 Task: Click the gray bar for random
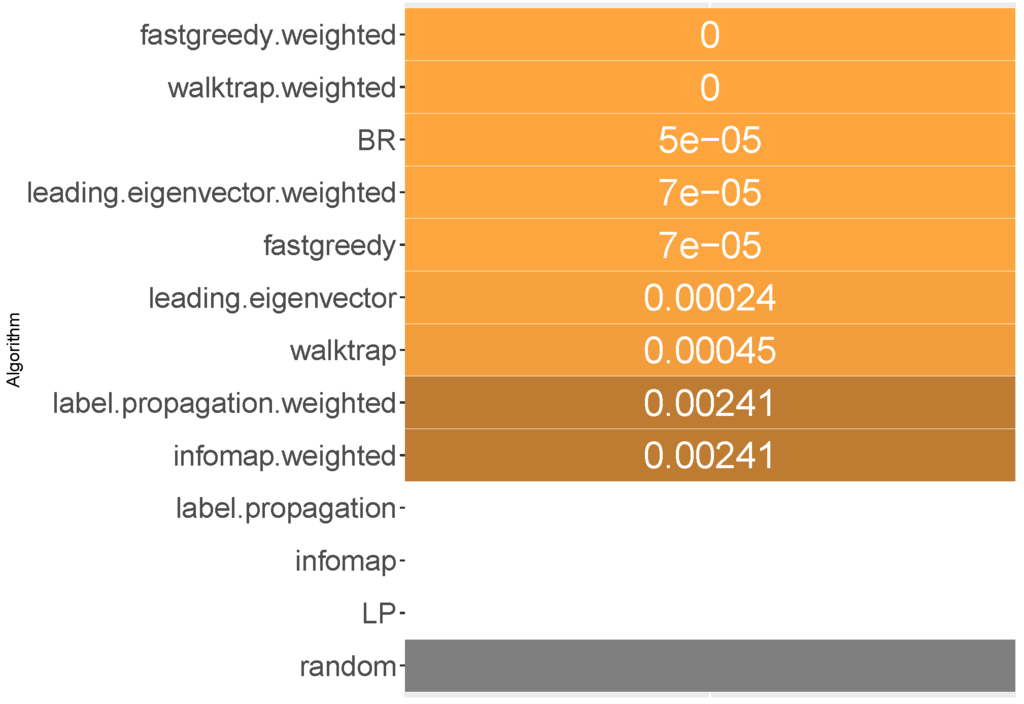710,665
